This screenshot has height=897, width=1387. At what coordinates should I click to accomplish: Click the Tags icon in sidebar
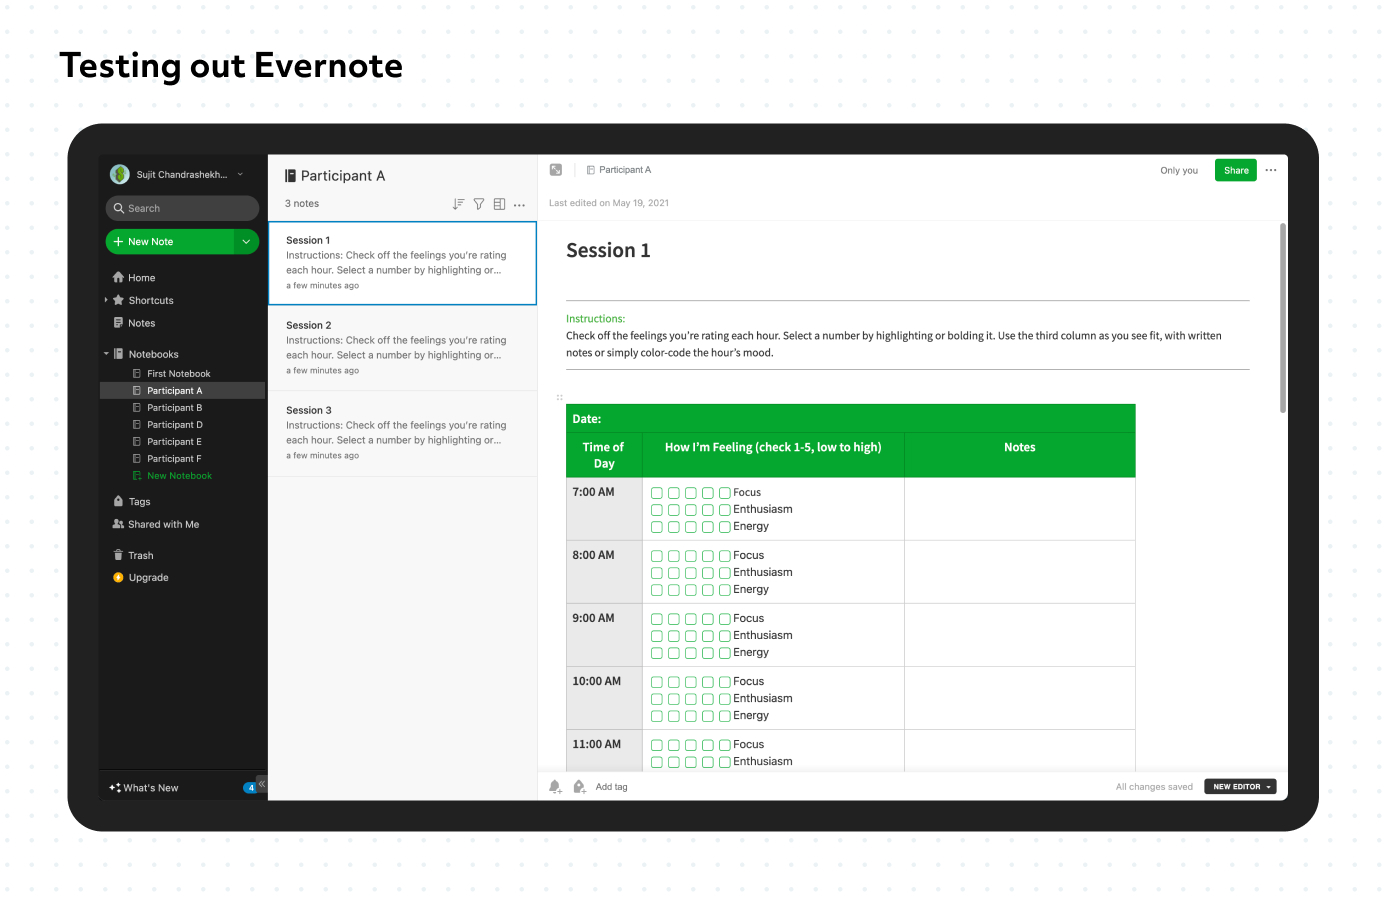coord(118,501)
